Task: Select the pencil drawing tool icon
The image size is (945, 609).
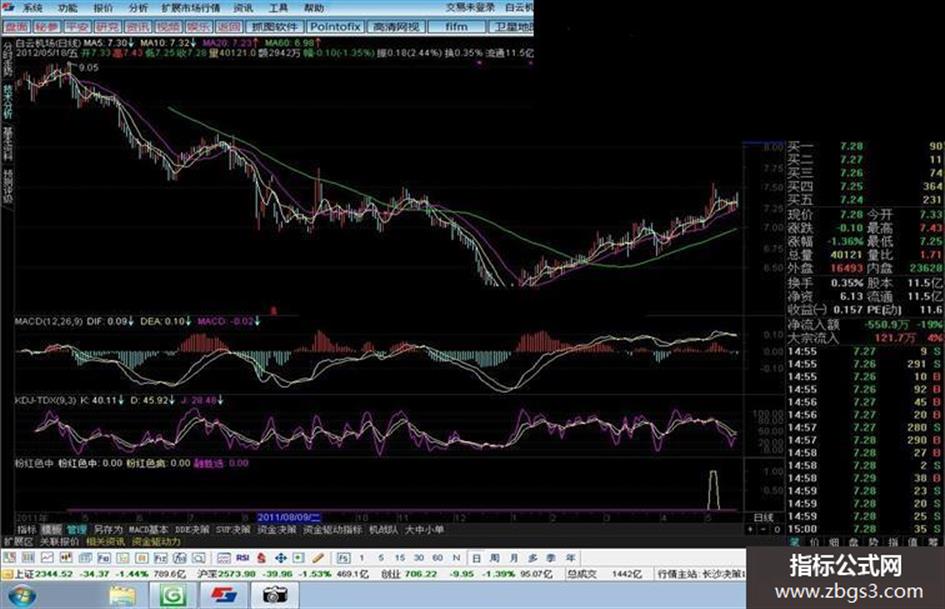Action: [318, 558]
